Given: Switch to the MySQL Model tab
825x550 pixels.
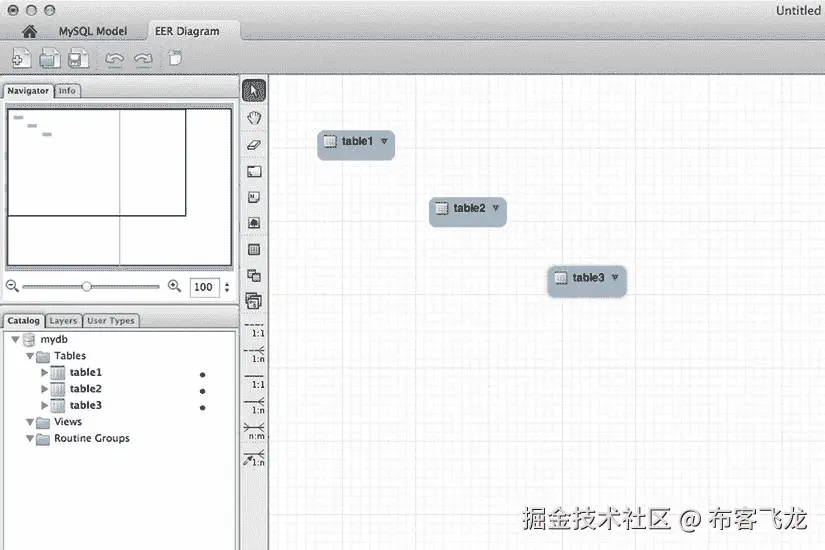Looking at the screenshot, I should 93,32.
